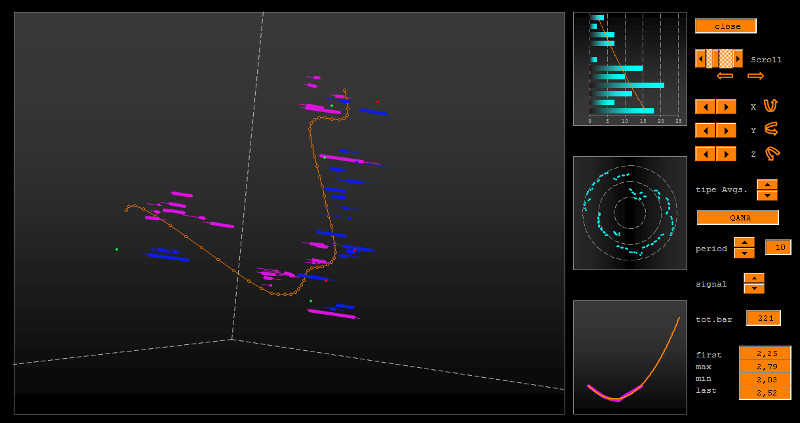Increase period with up arrow
This screenshot has width=800, height=423.
pos(744,242)
